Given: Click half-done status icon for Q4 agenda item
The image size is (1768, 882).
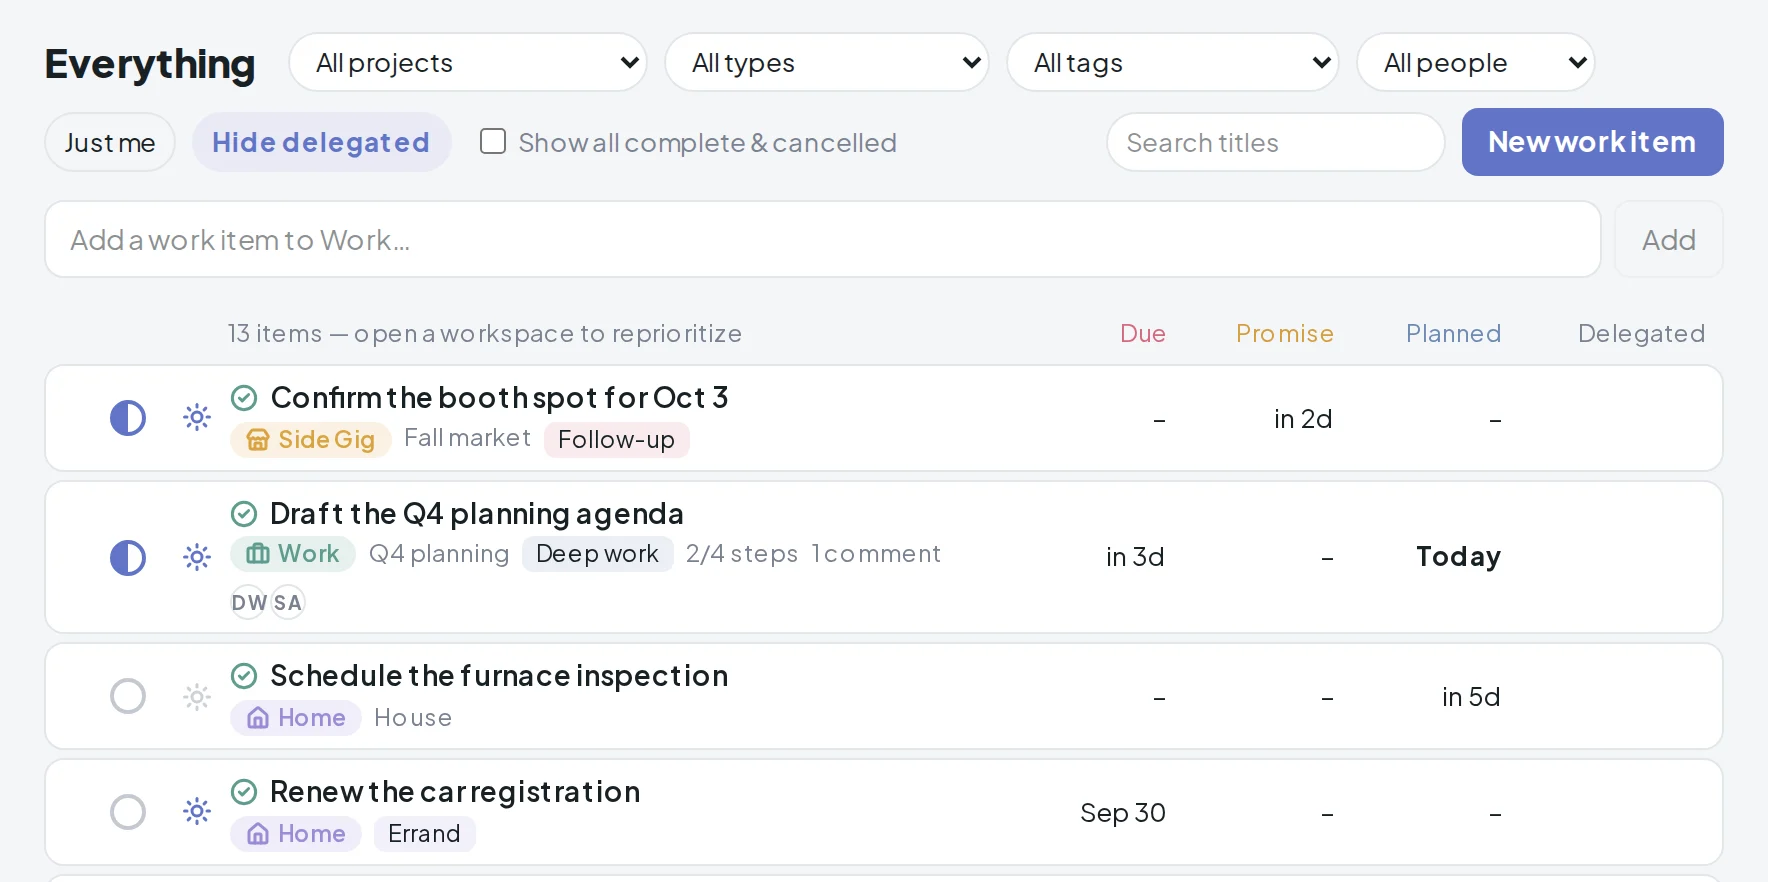Looking at the screenshot, I should [128, 557].
